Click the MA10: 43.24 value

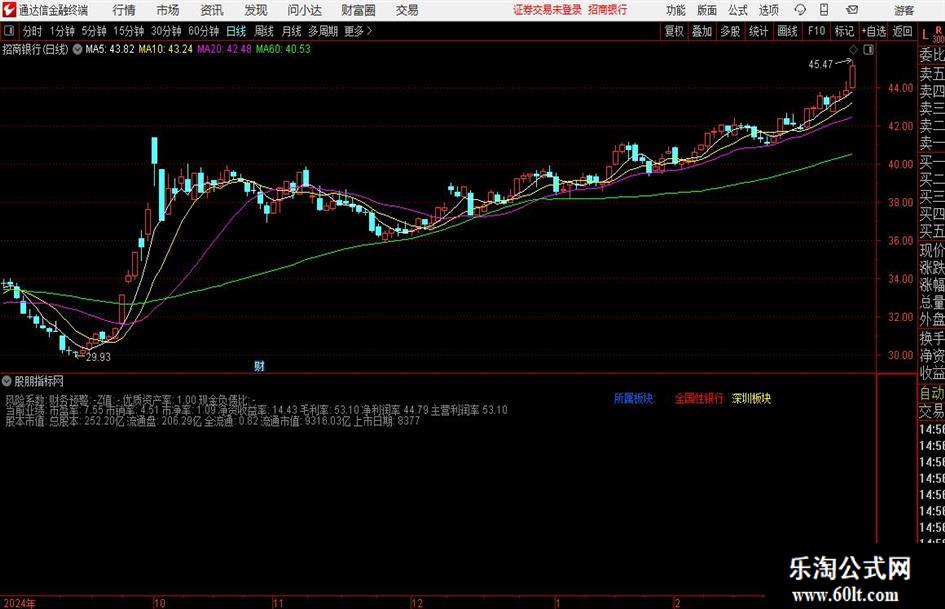click(x=165, y=49)
